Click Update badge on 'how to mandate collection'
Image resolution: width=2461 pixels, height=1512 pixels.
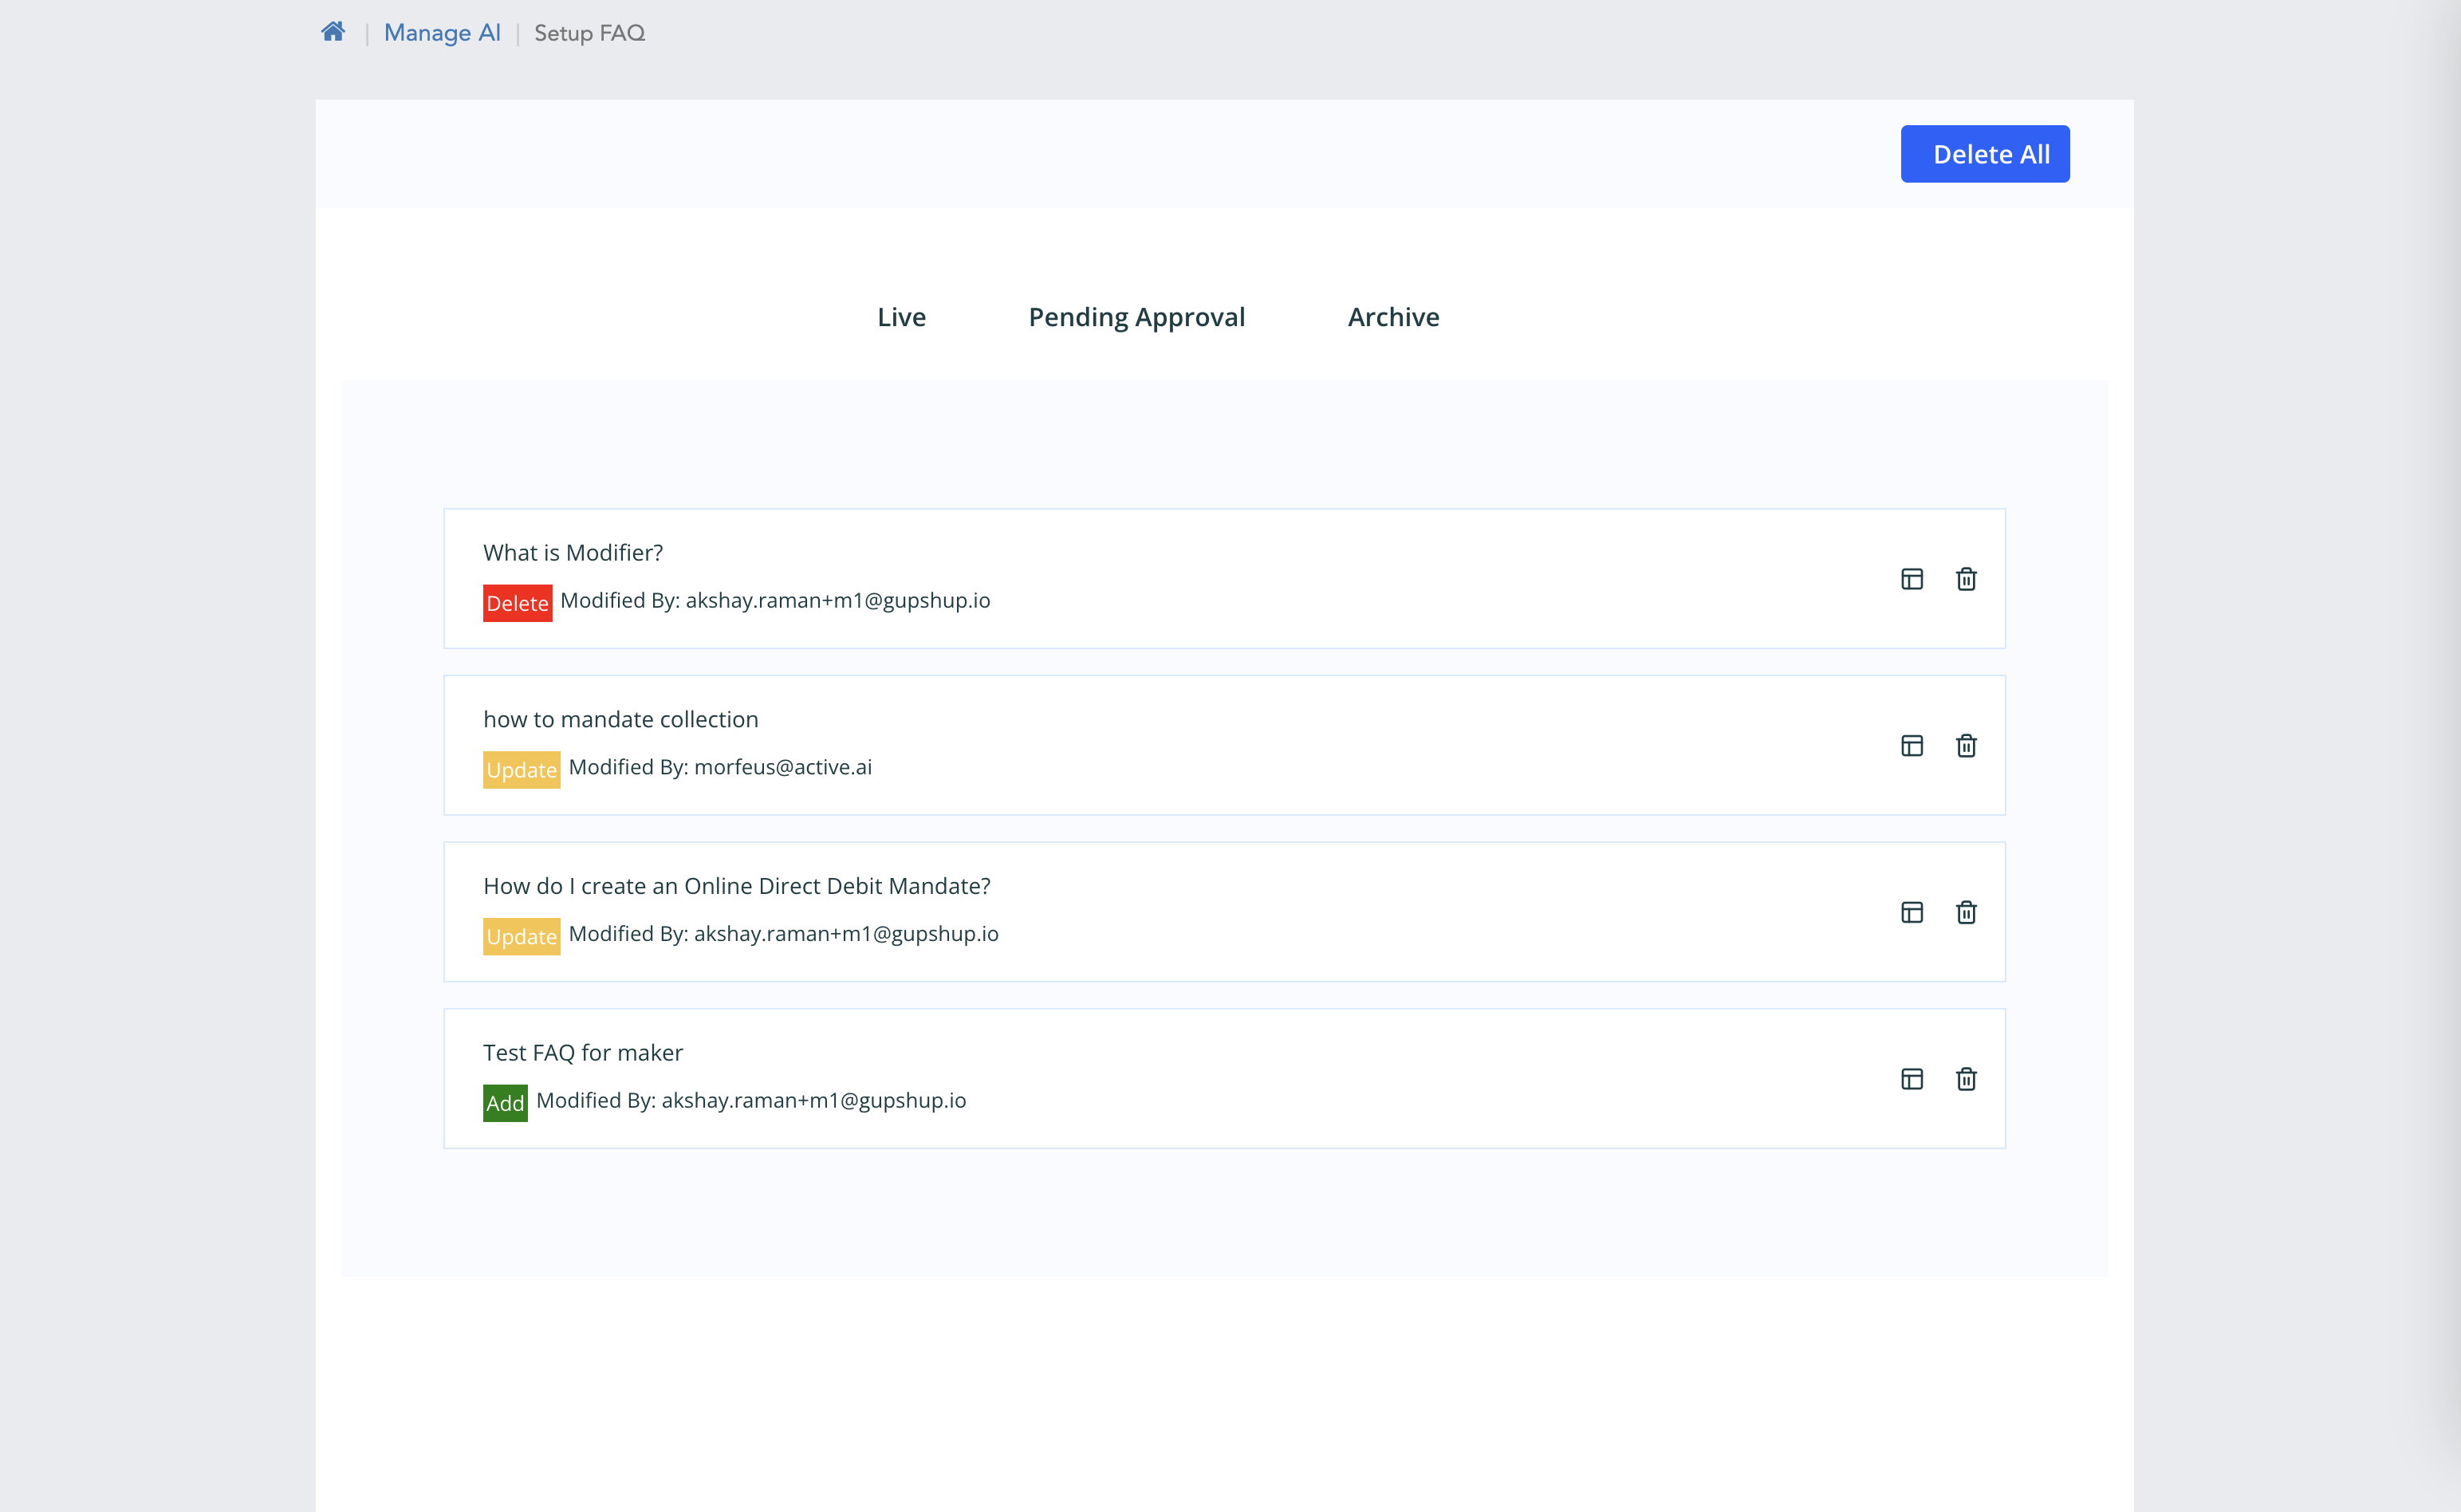coord(521,770)
